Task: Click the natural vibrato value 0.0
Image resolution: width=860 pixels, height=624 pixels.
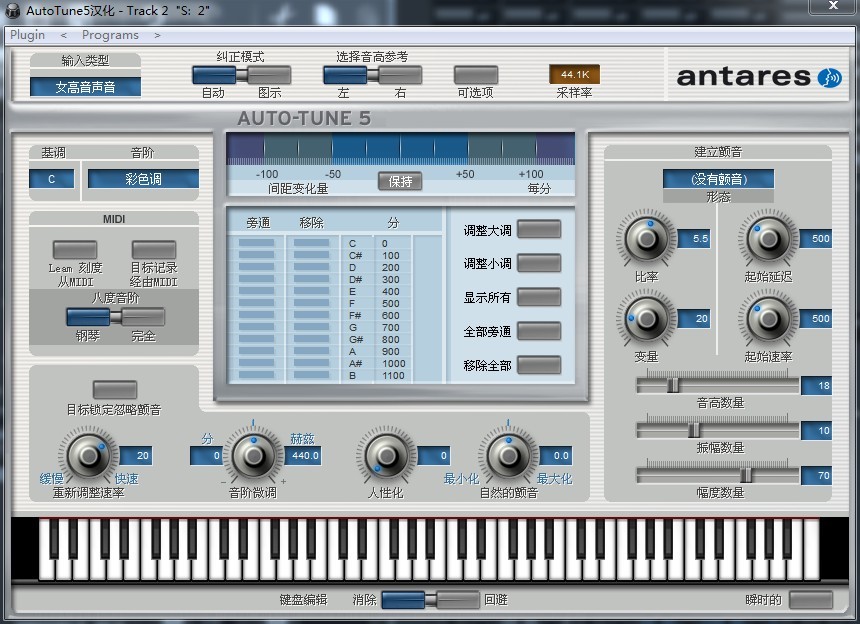Action: 556,456
